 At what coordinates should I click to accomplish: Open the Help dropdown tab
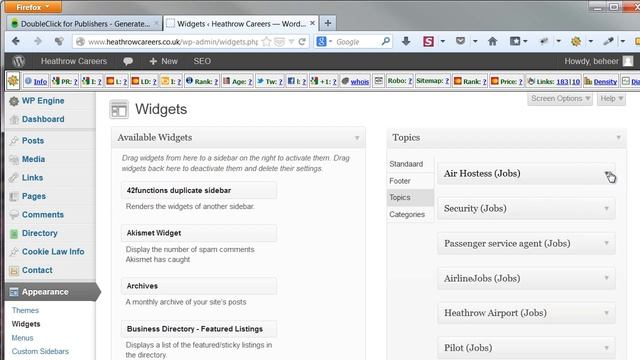[x=611, y=99]
